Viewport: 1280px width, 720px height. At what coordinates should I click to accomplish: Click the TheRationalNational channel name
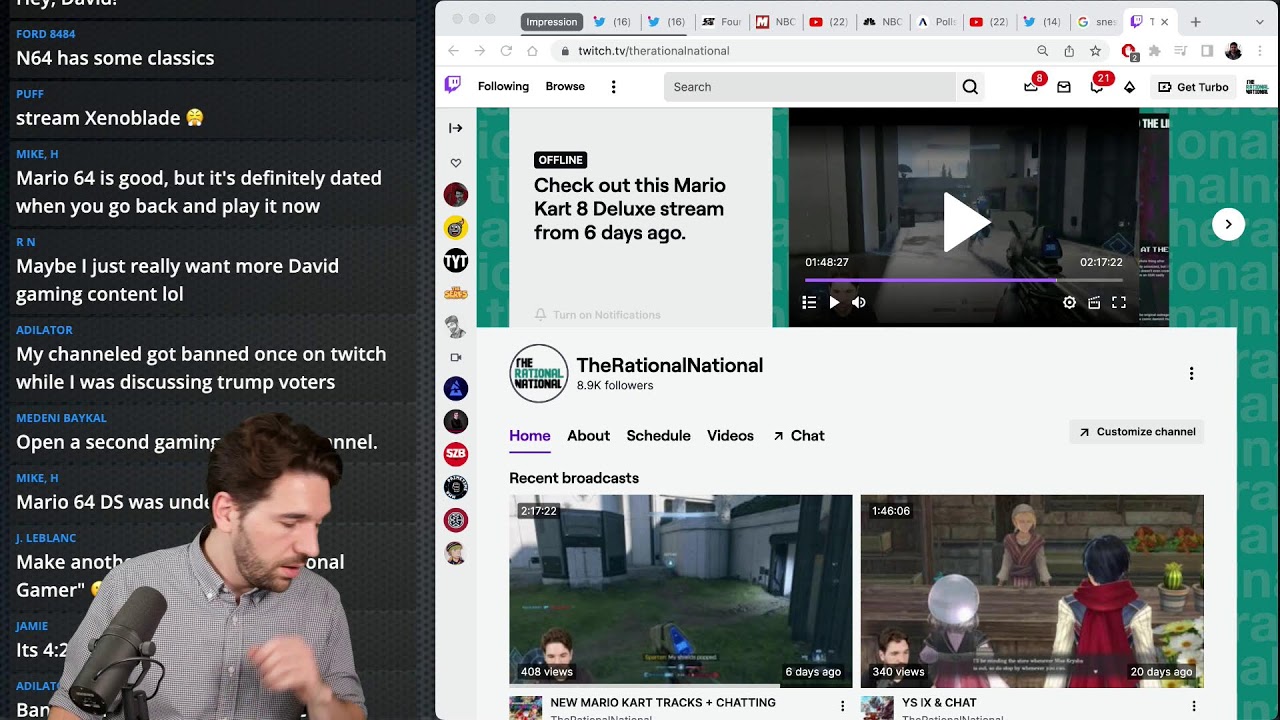click(670, 366)
